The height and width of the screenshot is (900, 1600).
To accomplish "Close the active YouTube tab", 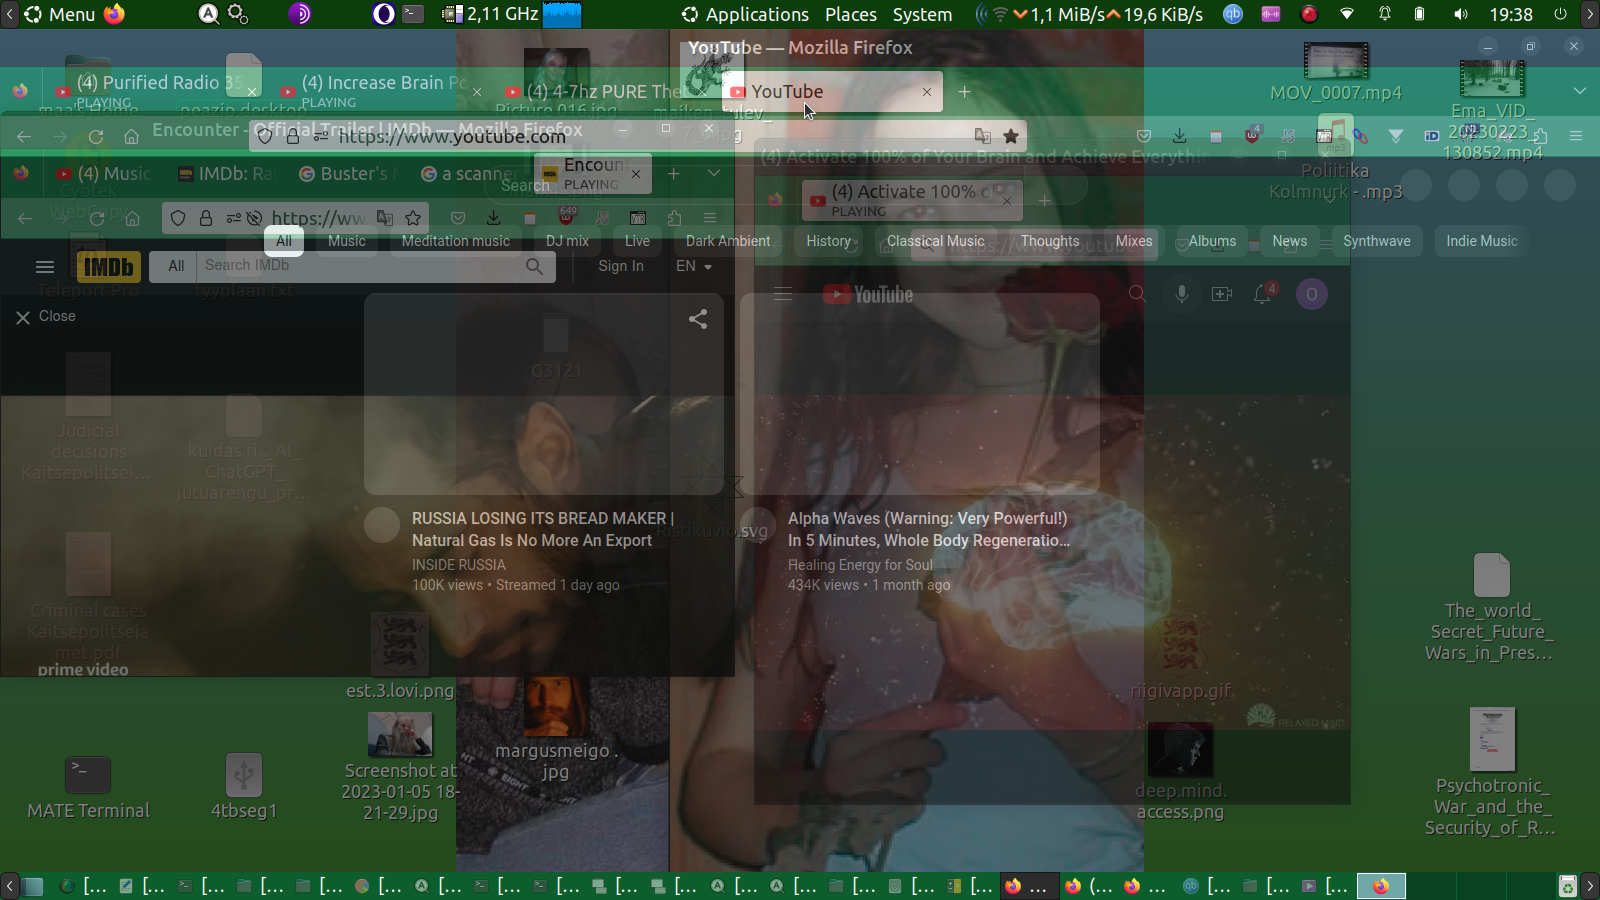I will pyautogui.click(x=927, y=92).
